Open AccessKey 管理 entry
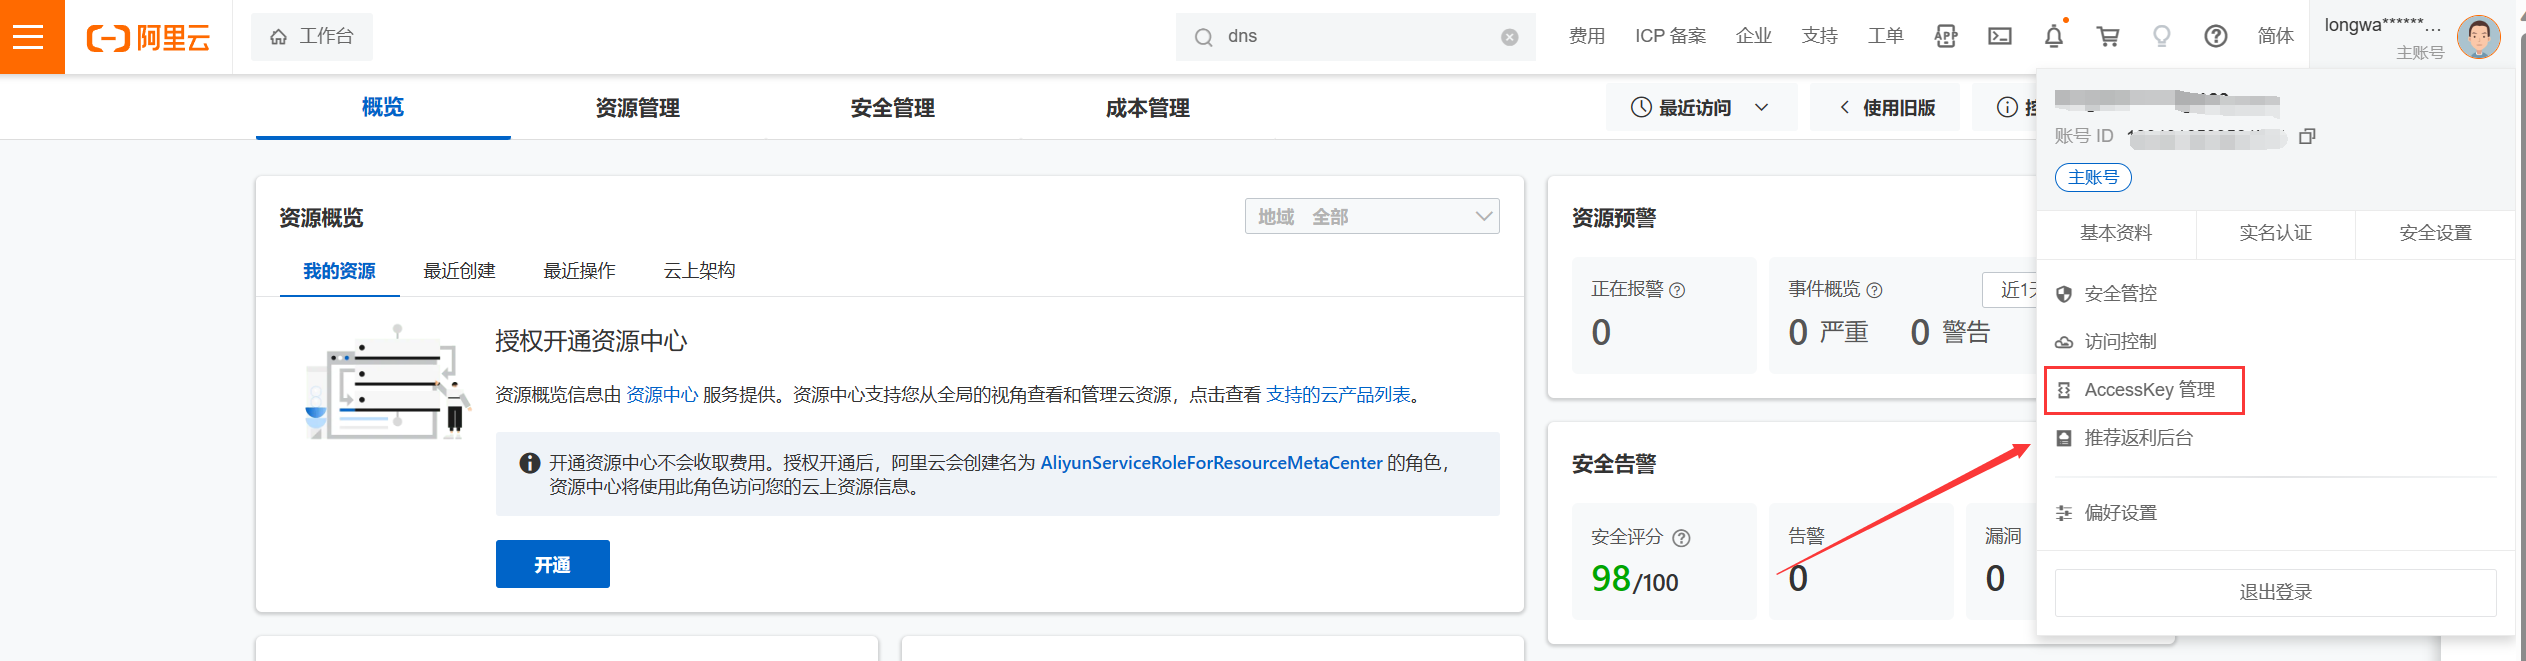The width and height of the screenshot is (2526, 661). pos(2145,390)
